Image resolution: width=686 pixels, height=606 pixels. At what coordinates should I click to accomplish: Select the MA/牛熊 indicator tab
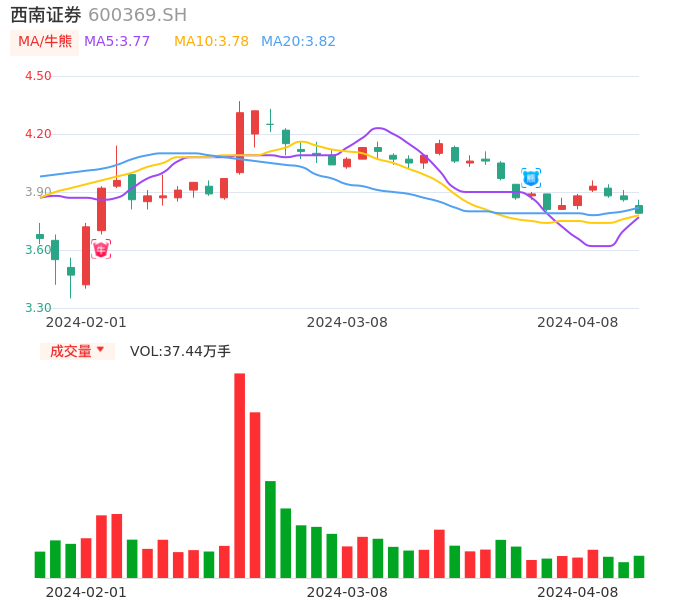click(45, 42)
